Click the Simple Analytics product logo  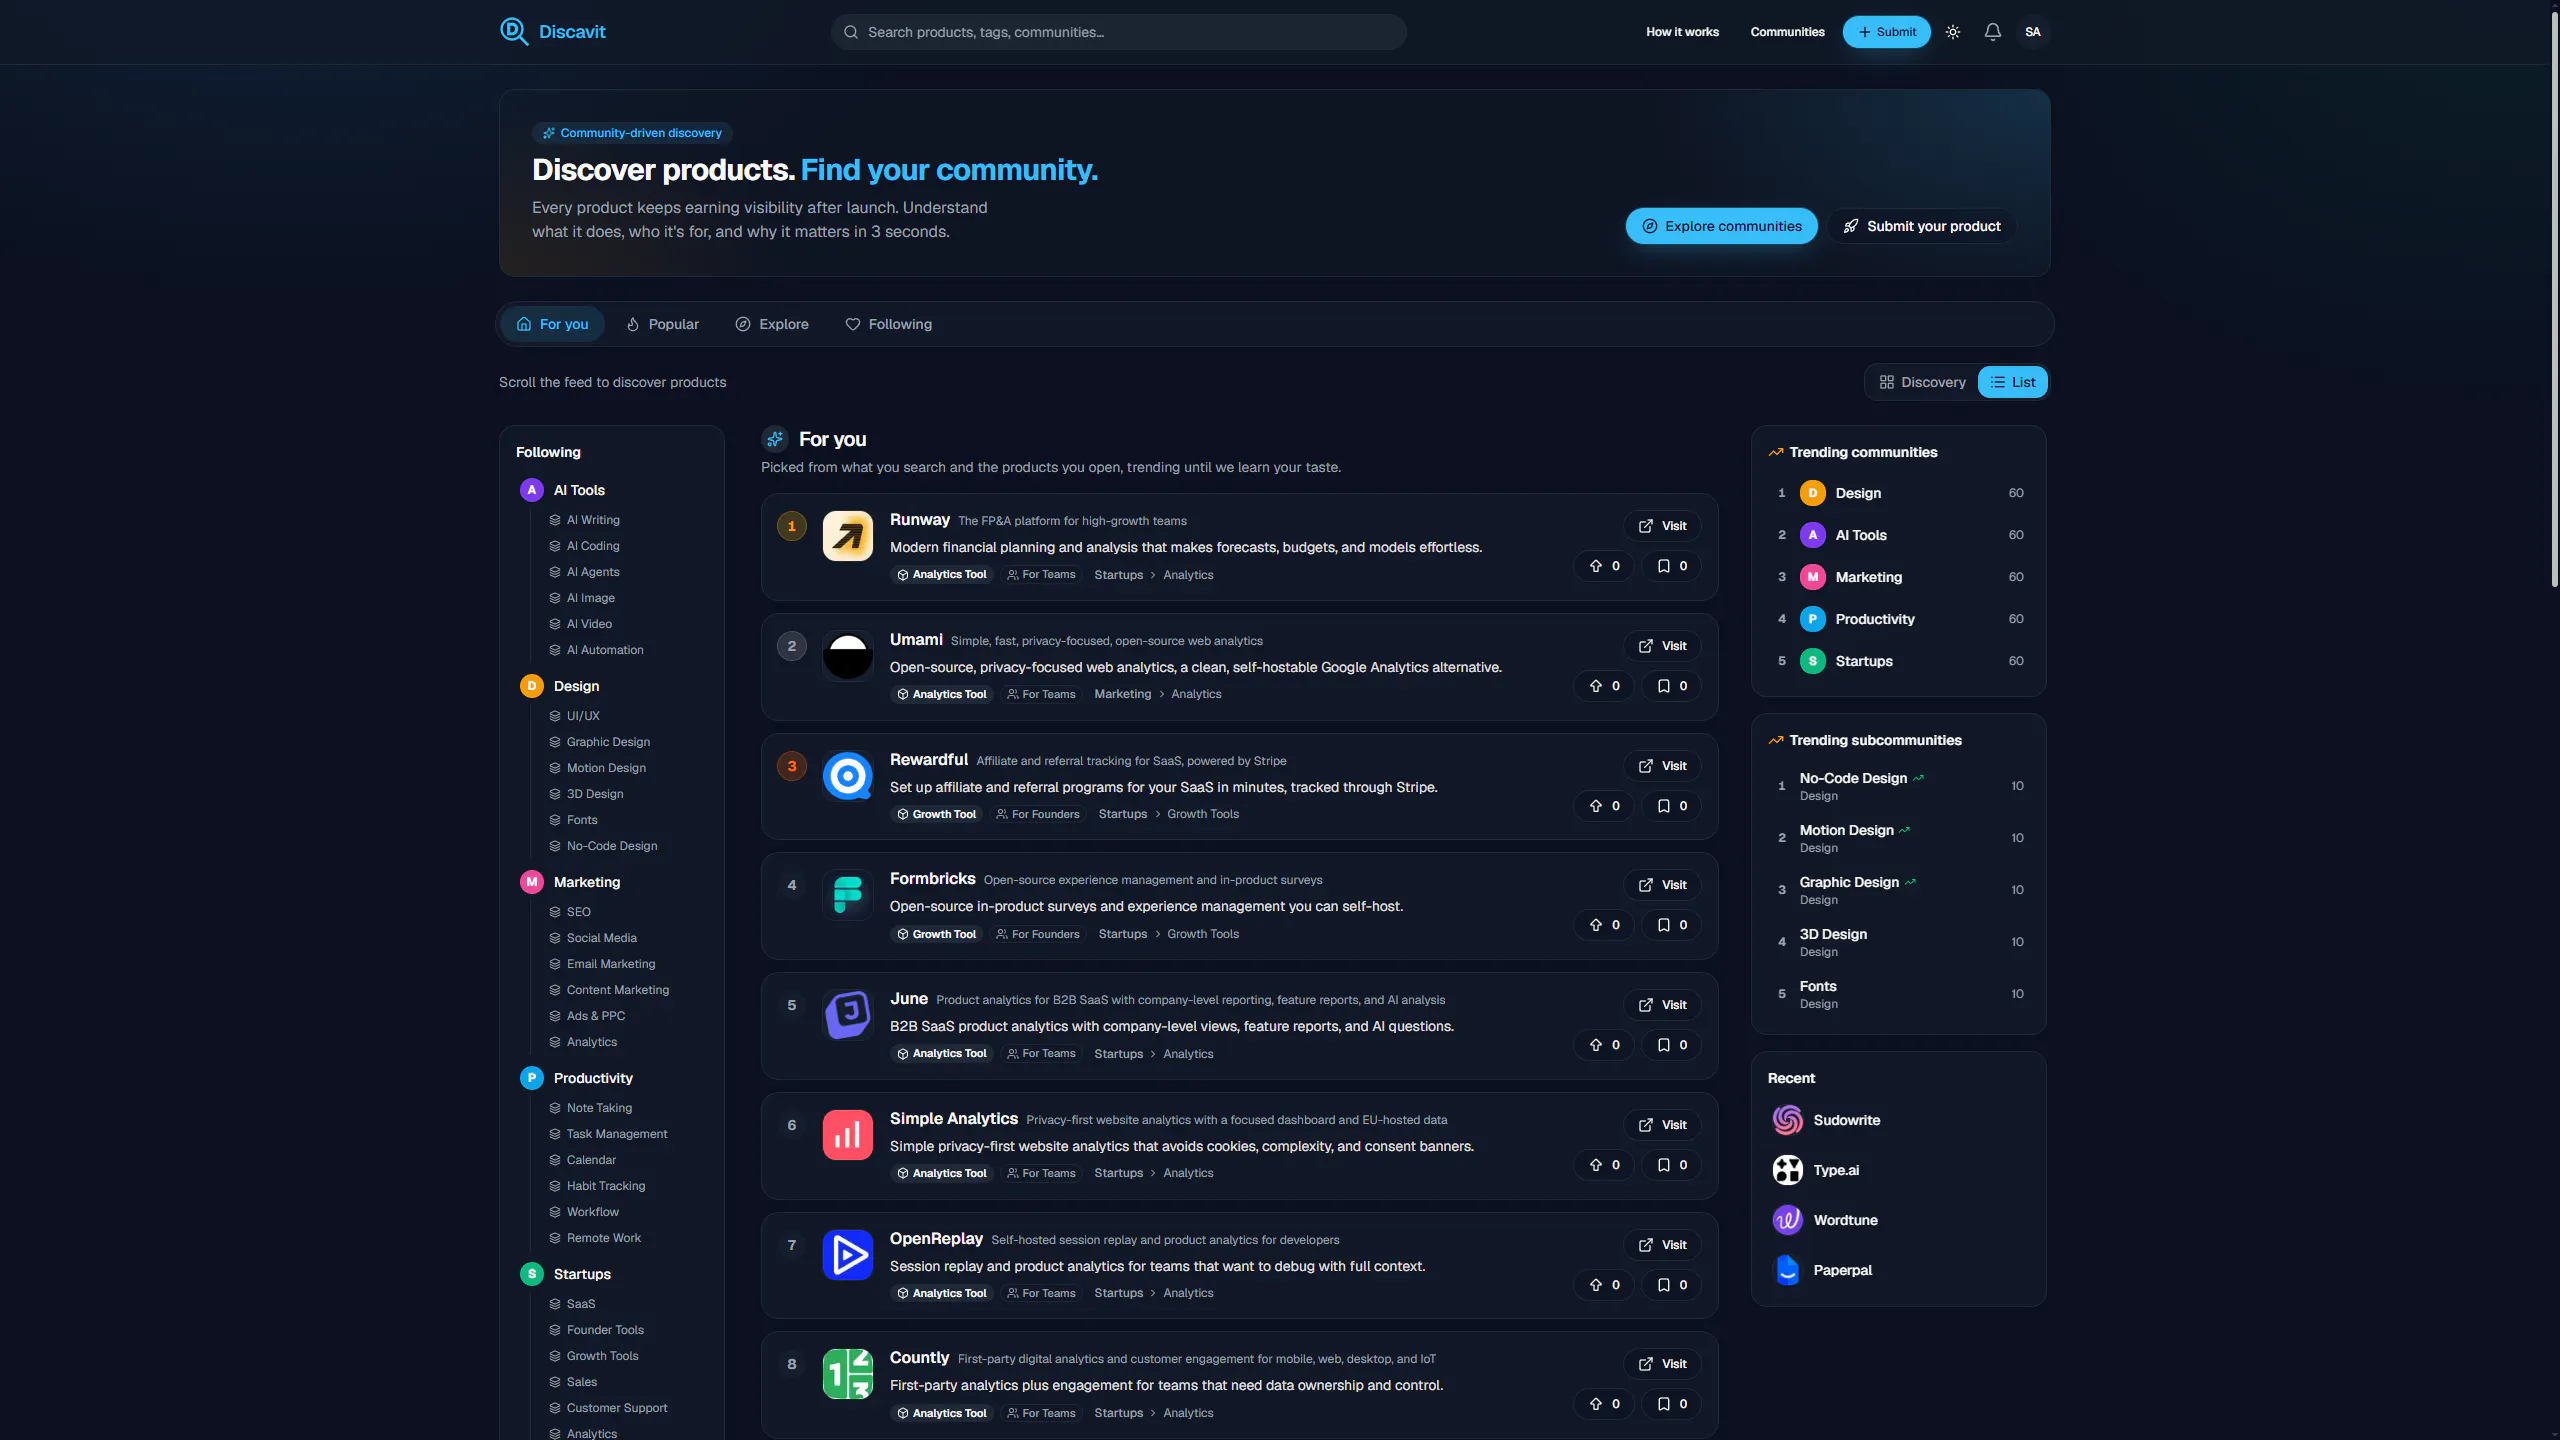848,1135
